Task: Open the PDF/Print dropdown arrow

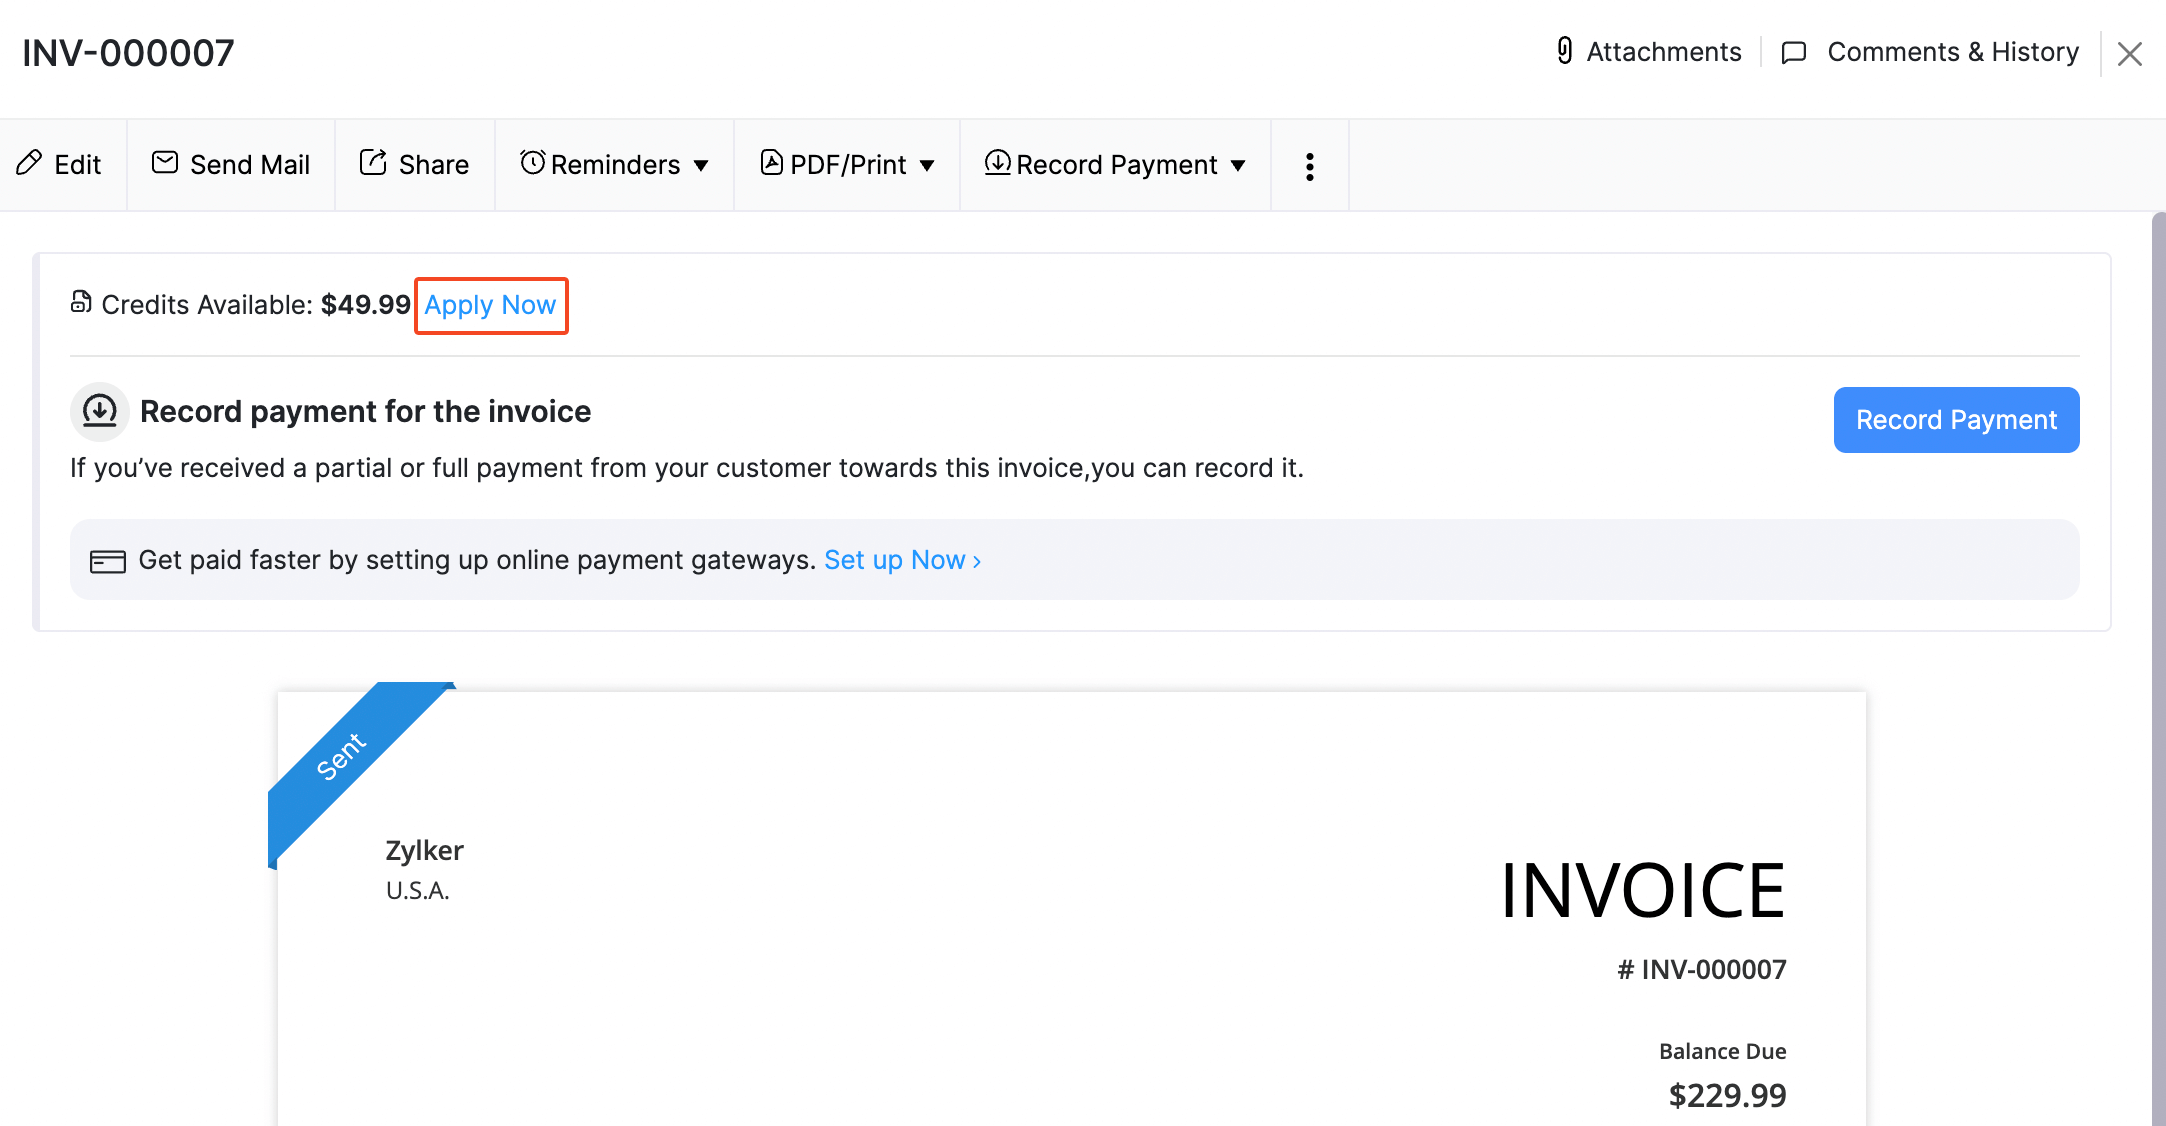Action: (x=929, y=165)
